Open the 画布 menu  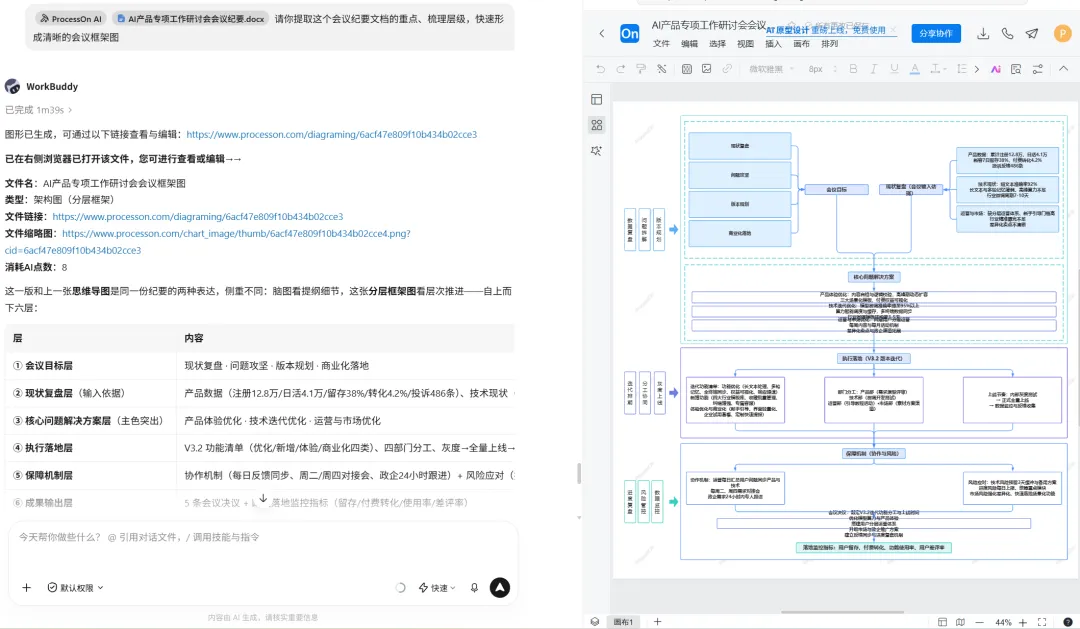[802, 43]
